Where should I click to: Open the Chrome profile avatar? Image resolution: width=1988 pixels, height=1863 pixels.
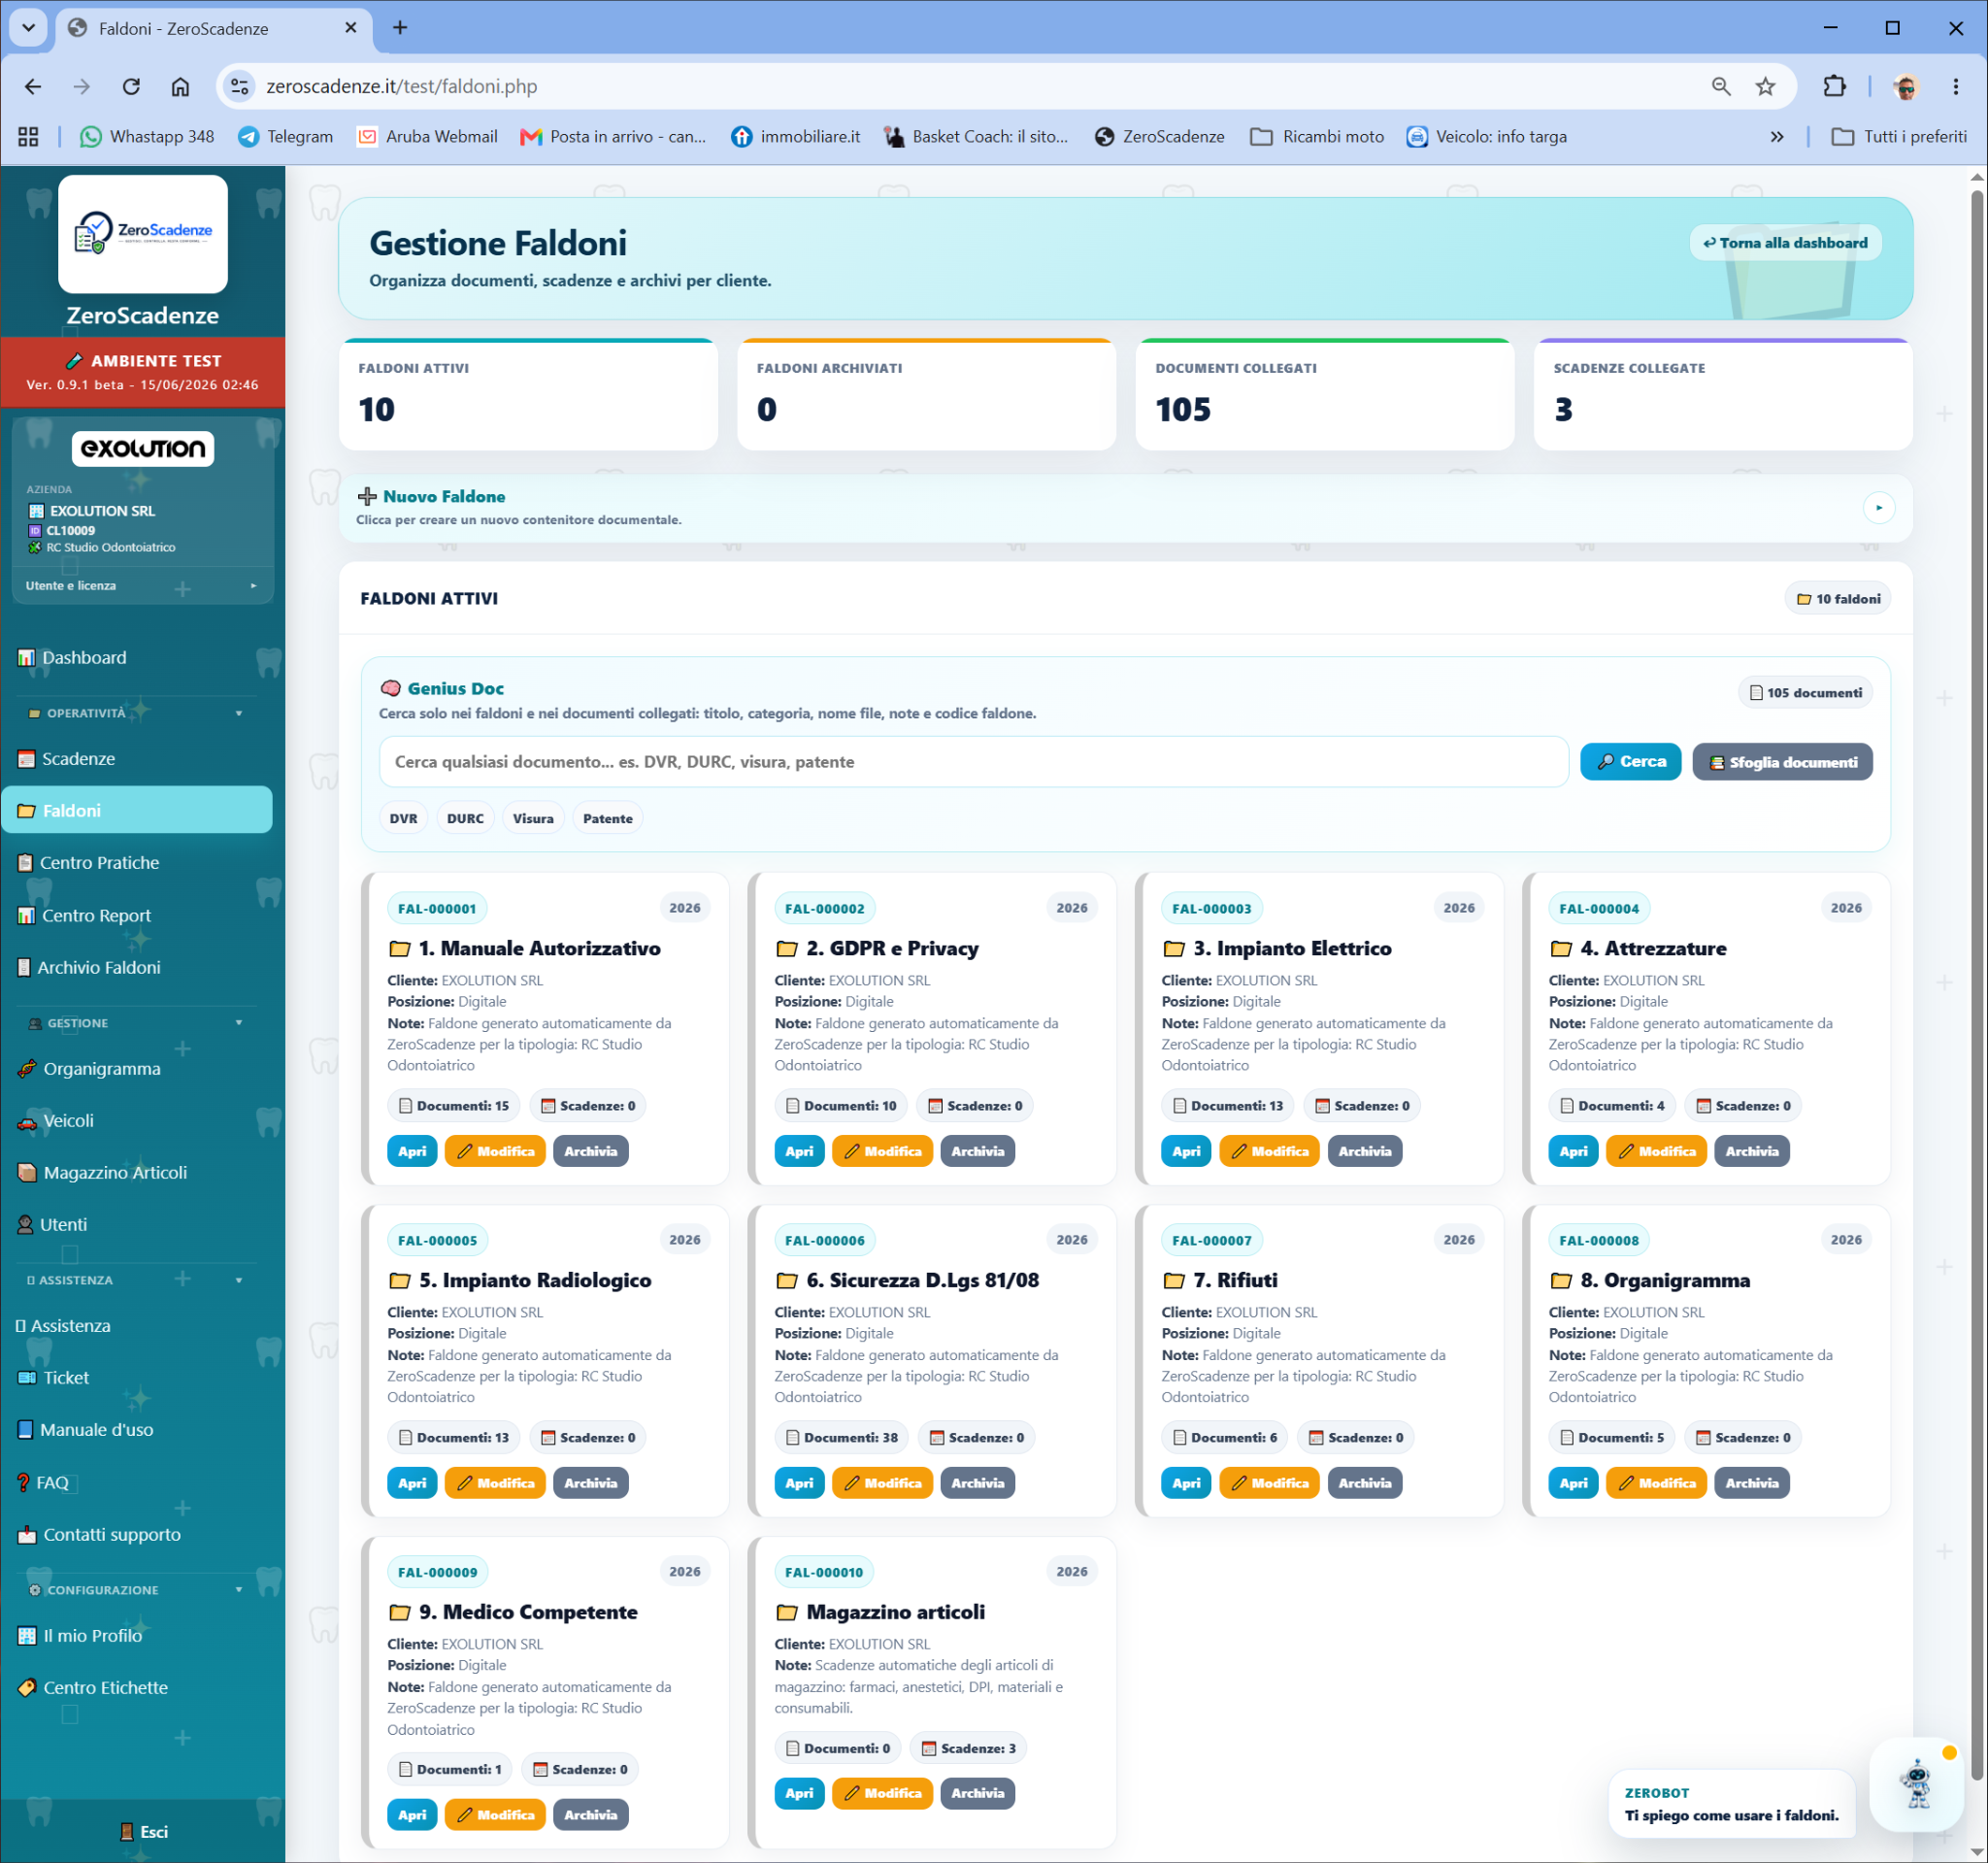[x=1905, y=86]
